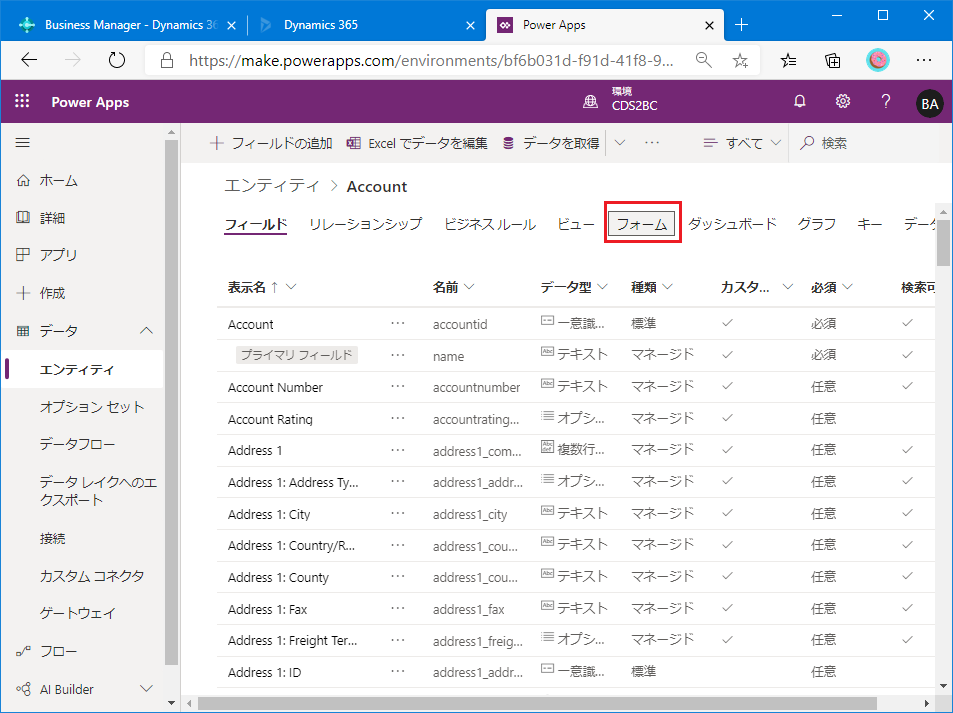Screen dimensions: 953x713
Task: Click the site lock icon in address bar
Action: (x=167, y=60)
